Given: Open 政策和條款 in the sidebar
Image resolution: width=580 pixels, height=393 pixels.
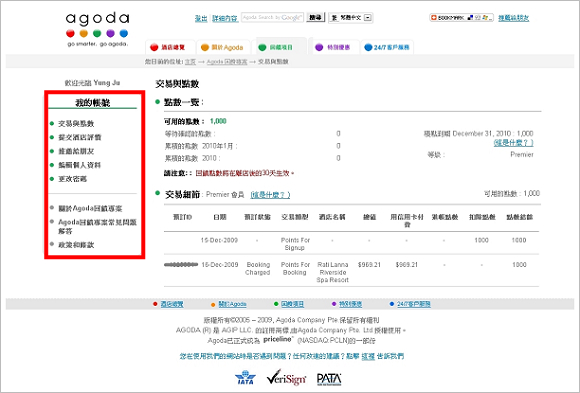Looking at the screenshot, I should point(76,245).
